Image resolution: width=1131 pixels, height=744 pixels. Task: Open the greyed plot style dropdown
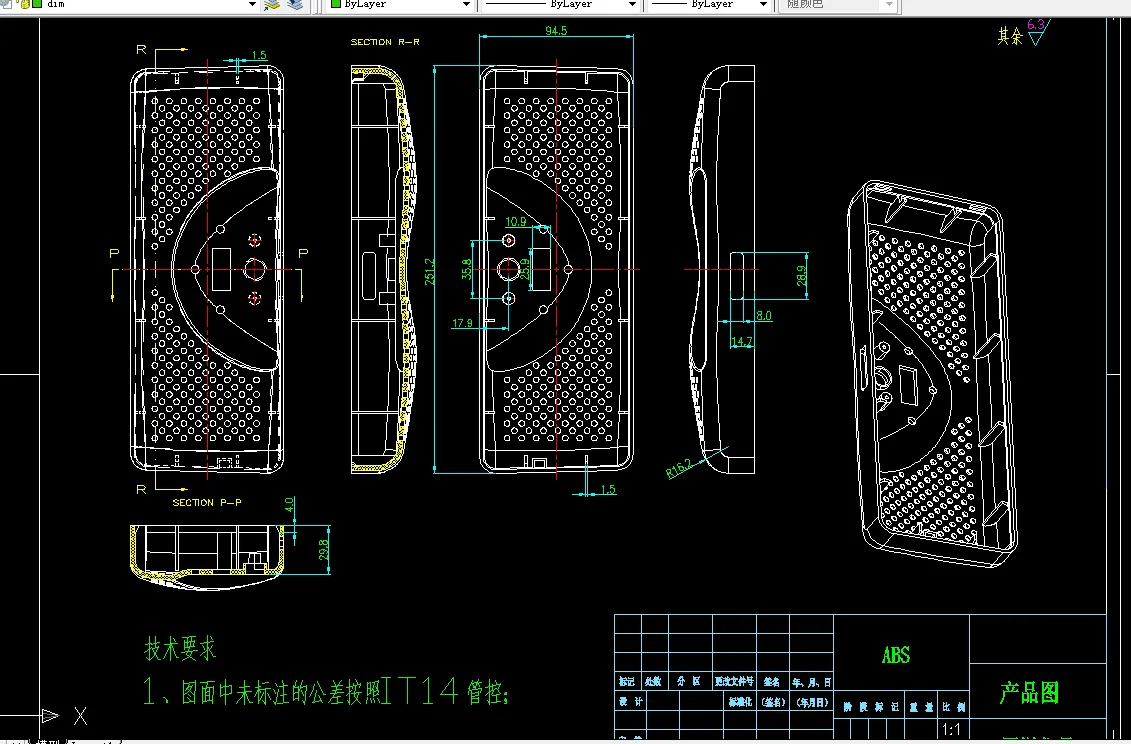[889, 4]
